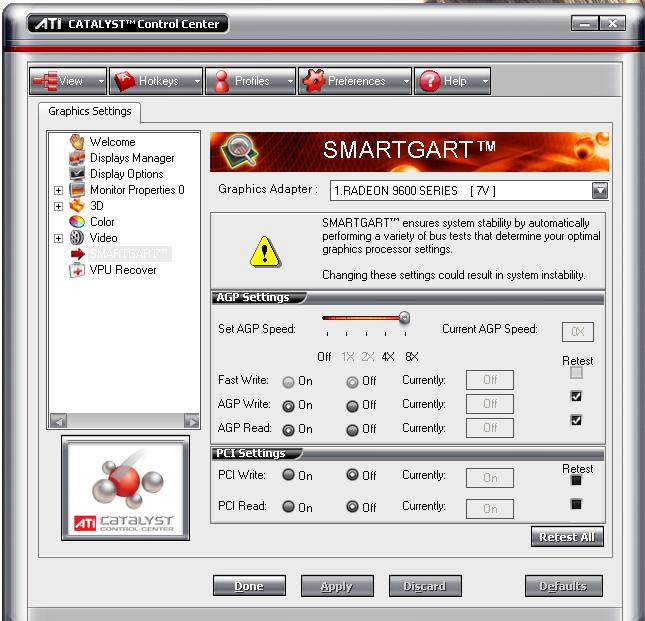Expand the Monitor Properties 0 node
This screenshot has height=621, width=645.
tap(58, 190)
